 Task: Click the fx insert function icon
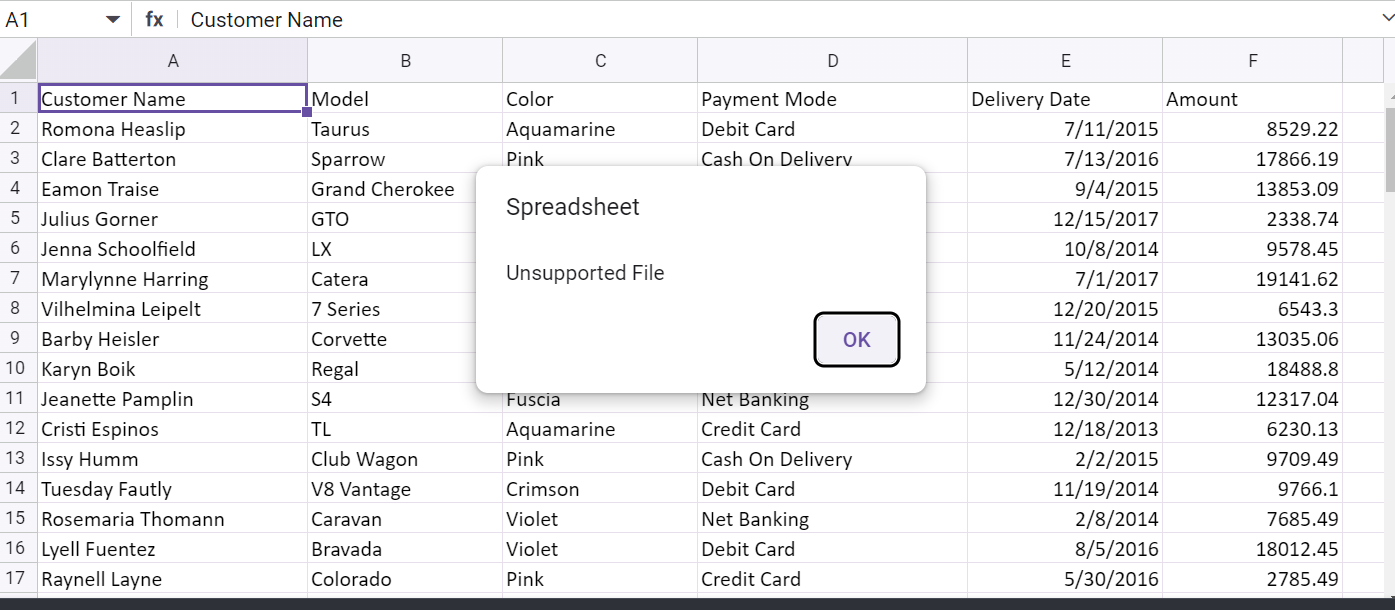[x=154, y=20]
